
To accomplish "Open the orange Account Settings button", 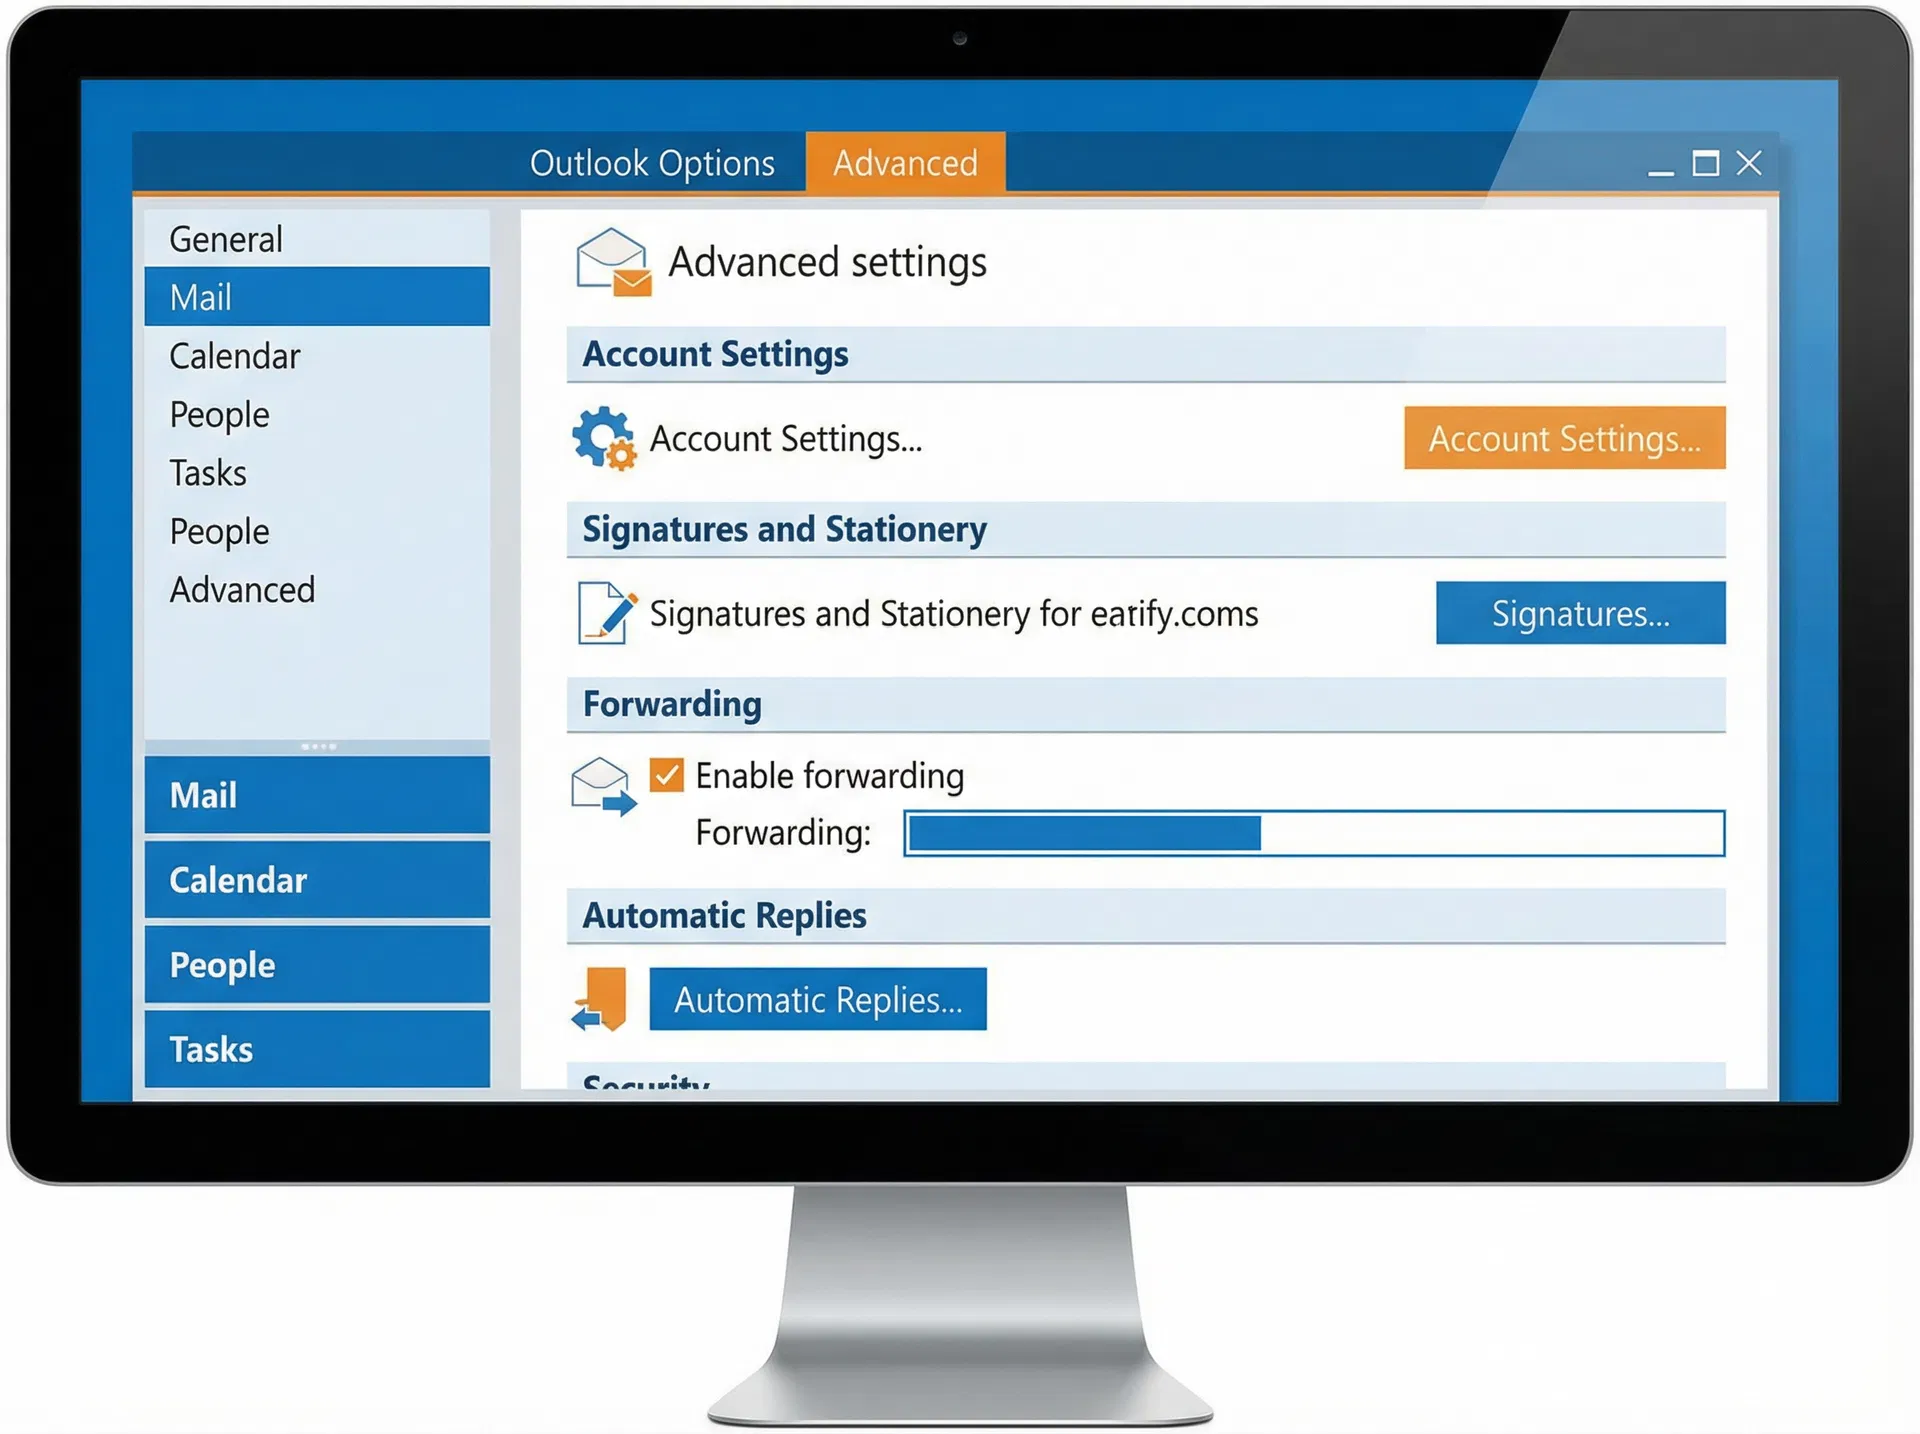I will tap(1564, 438).
